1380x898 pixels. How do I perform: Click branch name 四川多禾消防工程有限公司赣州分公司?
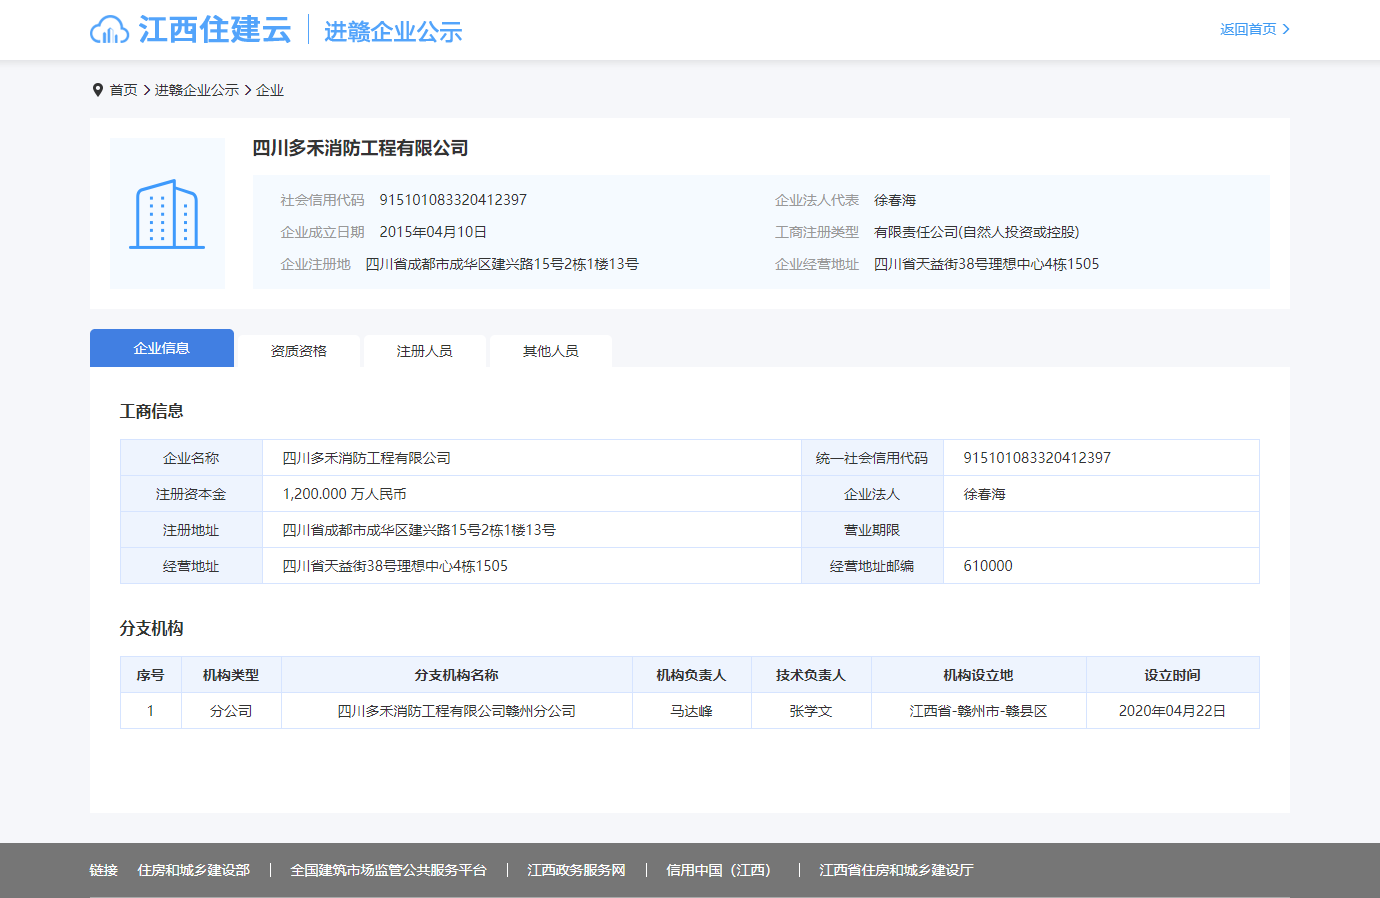456,711
